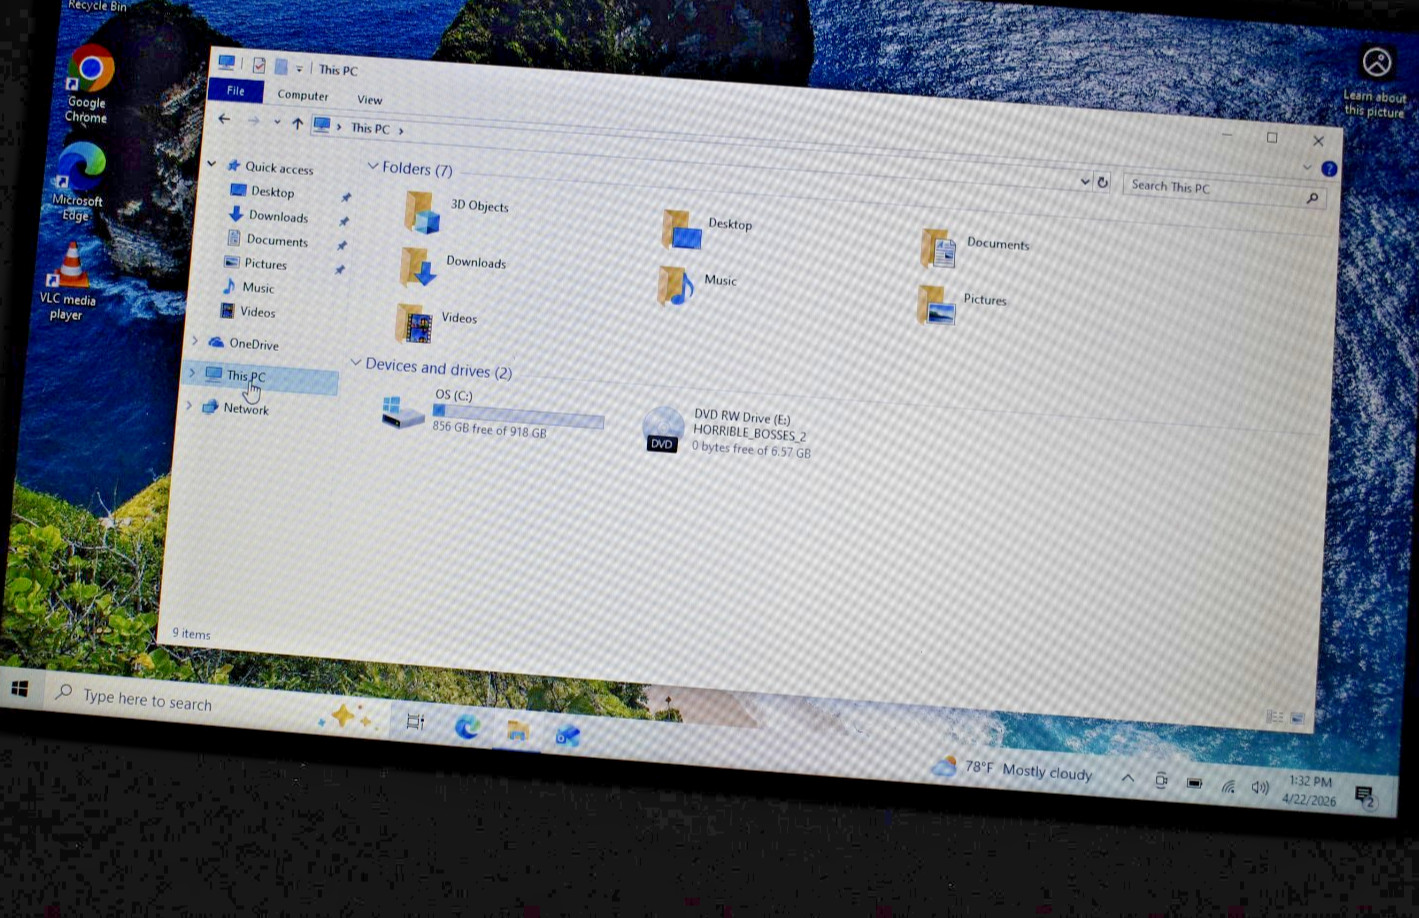Select Documents under Quick access

point(276,240)
